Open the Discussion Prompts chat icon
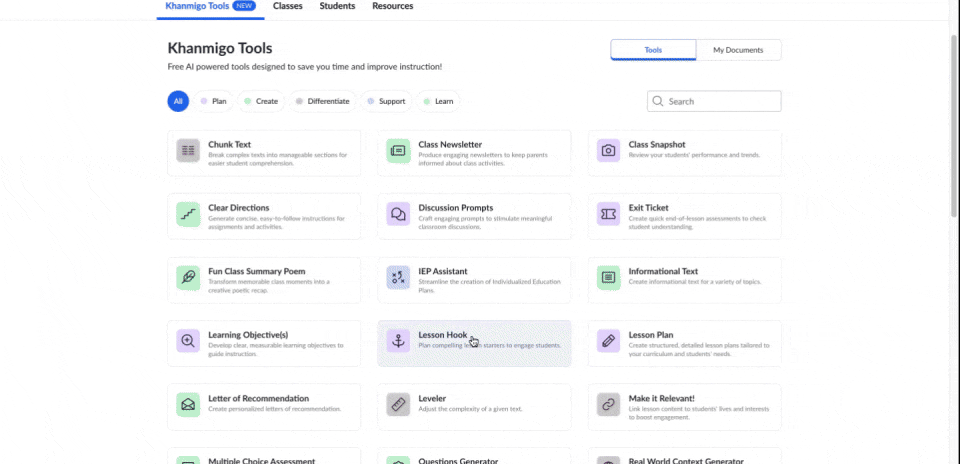960x464 pixels. 398,214
